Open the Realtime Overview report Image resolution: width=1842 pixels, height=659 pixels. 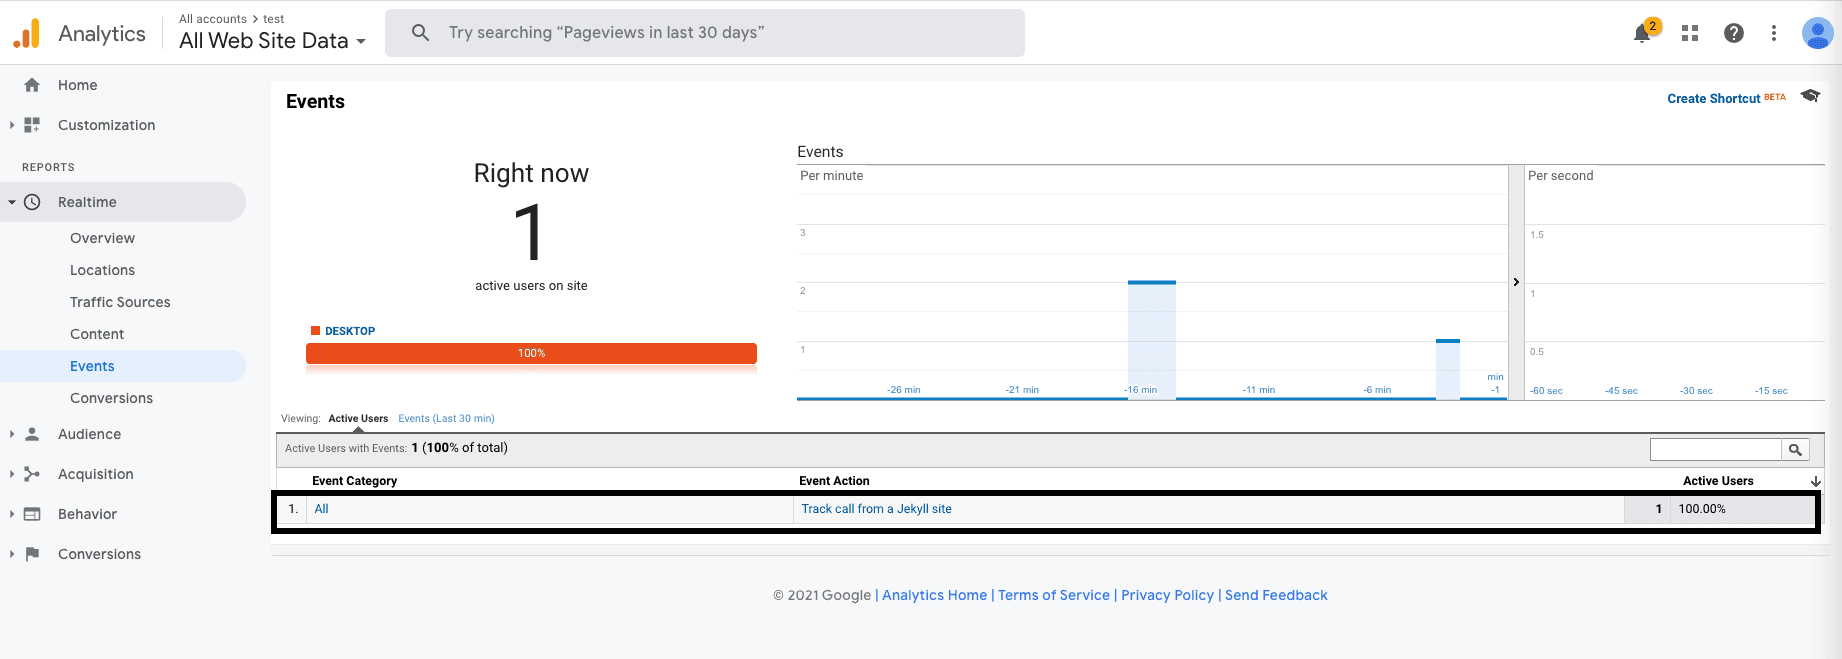click(x=102, y=238)
